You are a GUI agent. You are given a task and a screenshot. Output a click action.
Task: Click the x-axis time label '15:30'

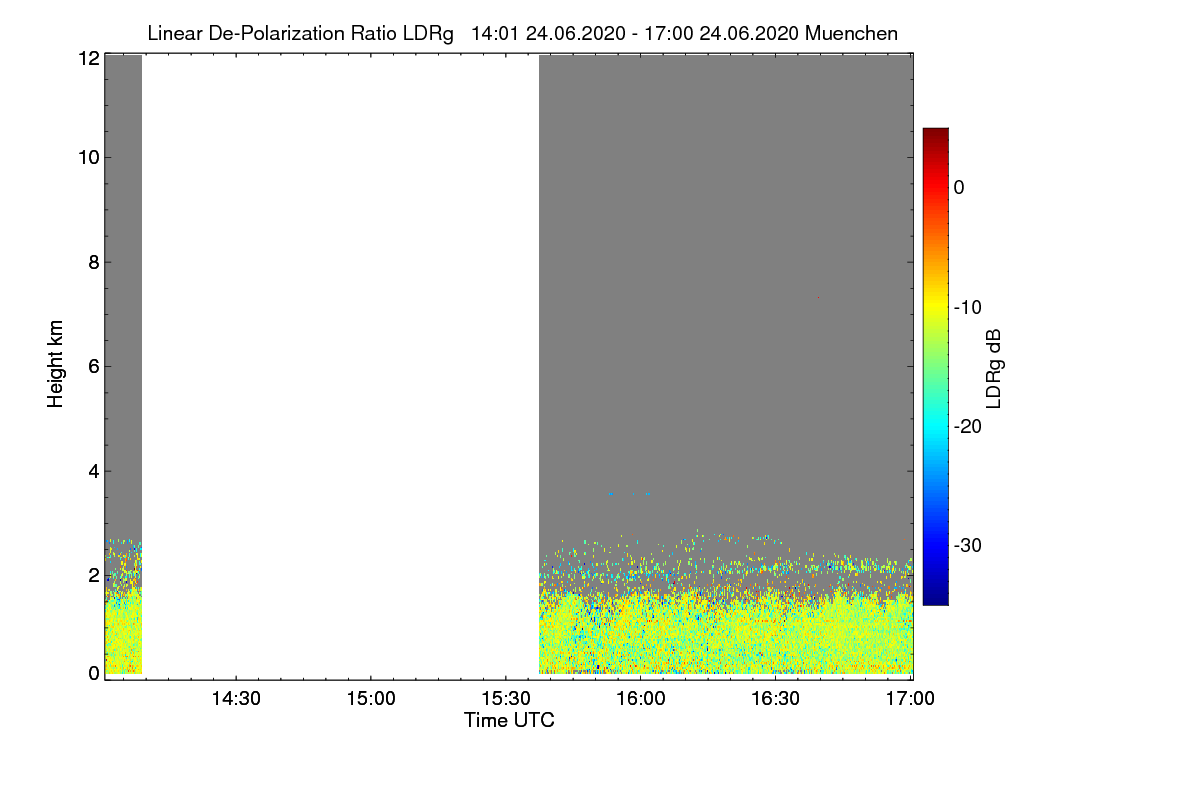[505, 699]
